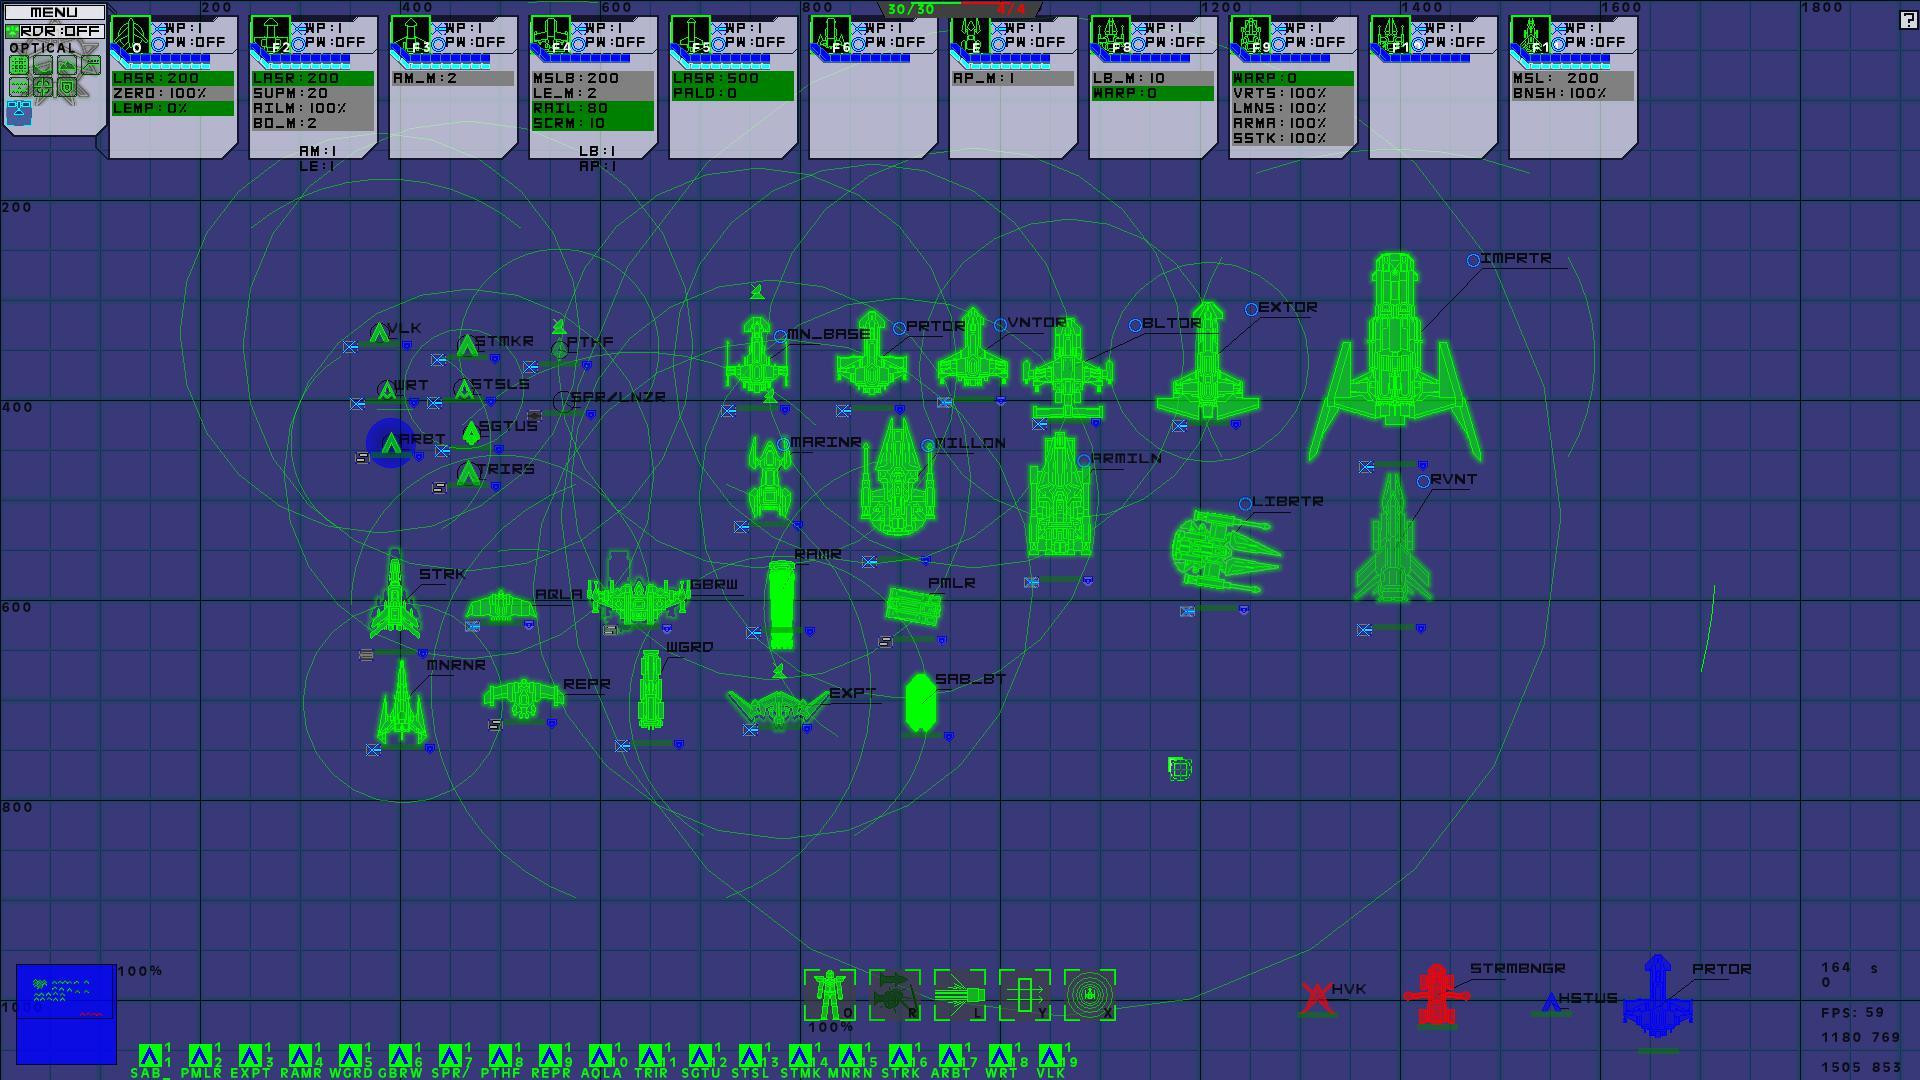Viewport: 1920px width, 1080px height.
Task: Select the red HVK enemy marker
Action: (1317, 996)
